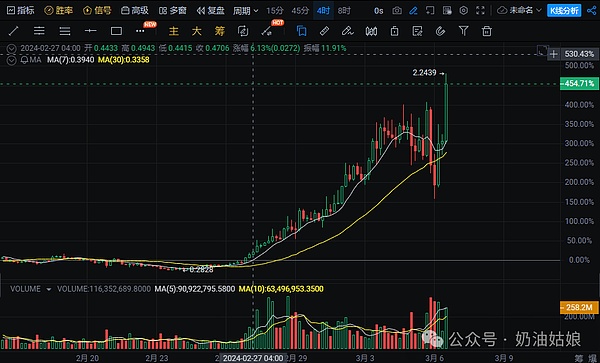The image size is (600, 363).
Task: Expand the 周期 period dropdown
Action: (246, 11)
